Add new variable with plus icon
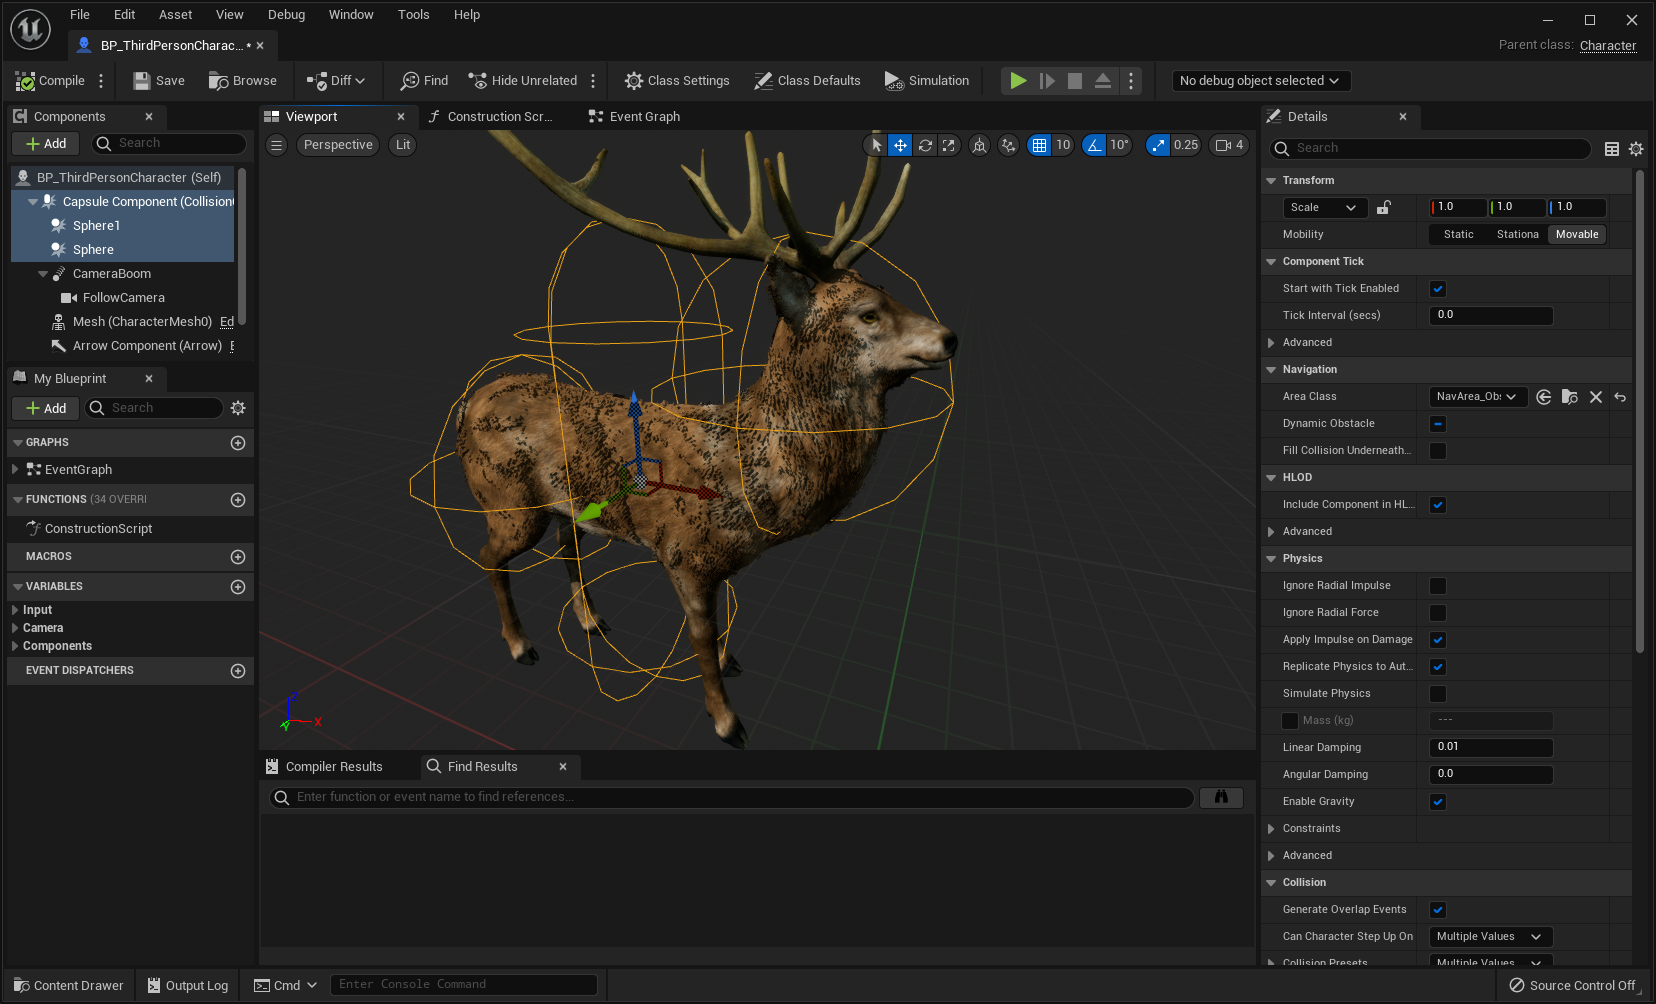This screenshot has height=1004, width=1656. [x=238, y=587]
